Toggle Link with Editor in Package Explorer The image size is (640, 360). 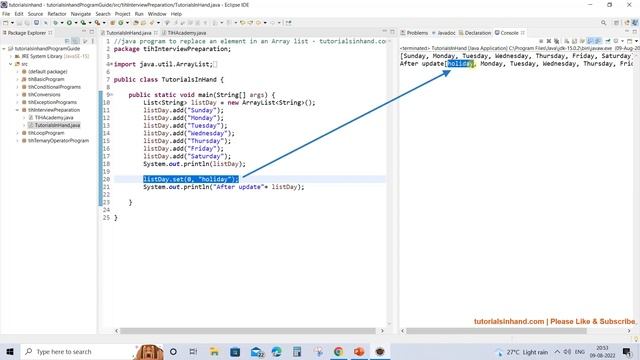point(76,41)
